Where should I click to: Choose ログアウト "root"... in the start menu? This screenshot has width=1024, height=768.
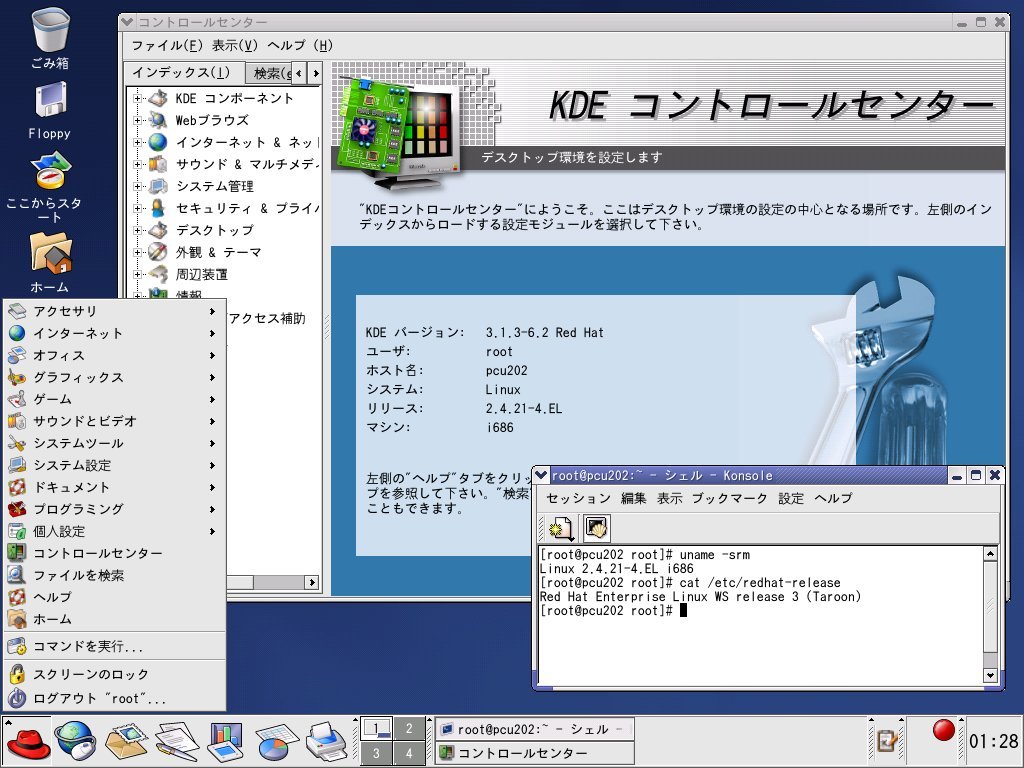[114, 698]
